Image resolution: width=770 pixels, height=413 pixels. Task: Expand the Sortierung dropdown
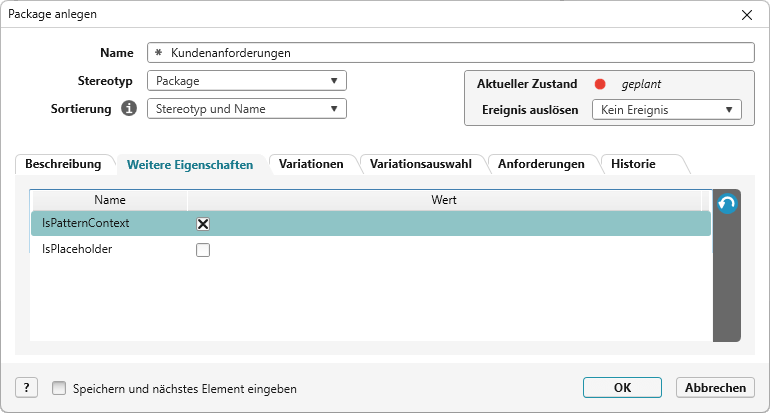pos(246,109)
